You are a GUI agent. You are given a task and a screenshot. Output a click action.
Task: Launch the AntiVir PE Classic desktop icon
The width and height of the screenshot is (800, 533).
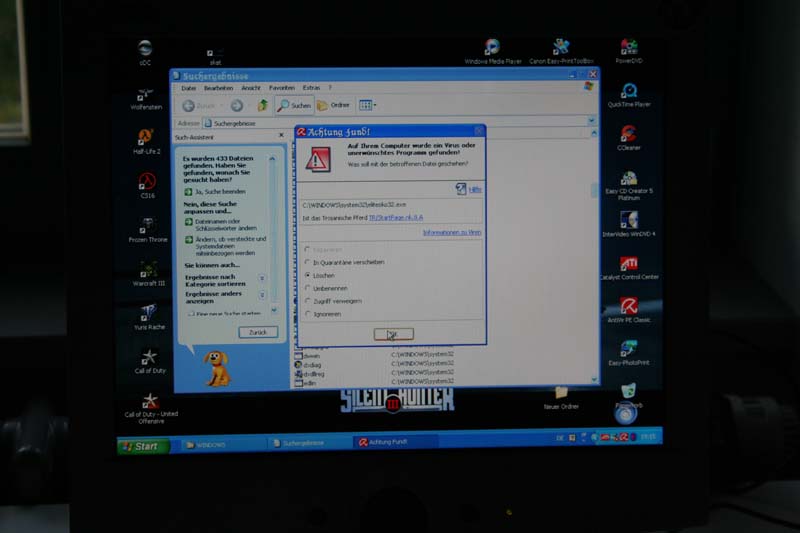click(x=629, y=310)
